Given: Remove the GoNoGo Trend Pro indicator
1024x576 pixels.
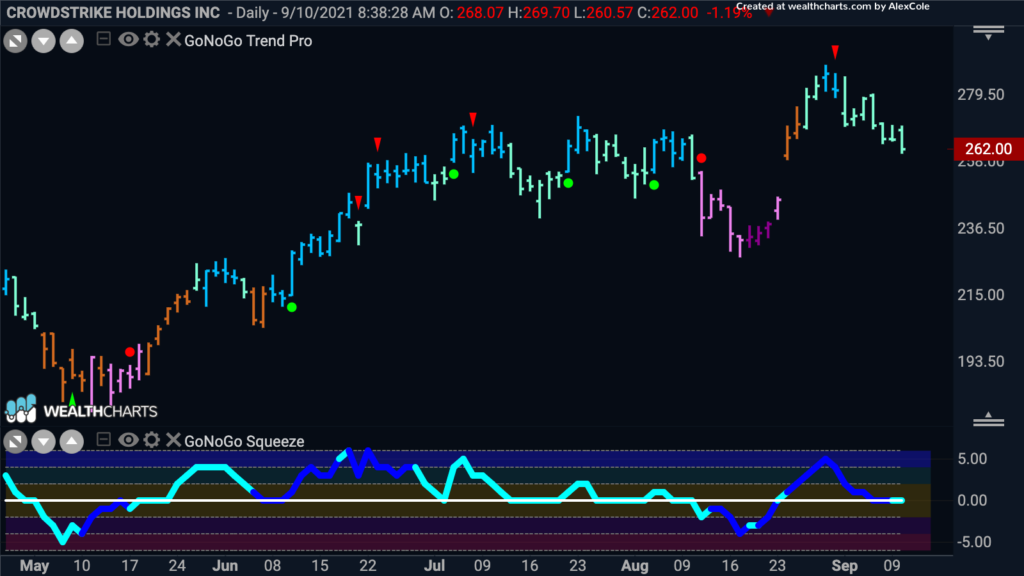Looking at the screenshot, I should point(173,40).
